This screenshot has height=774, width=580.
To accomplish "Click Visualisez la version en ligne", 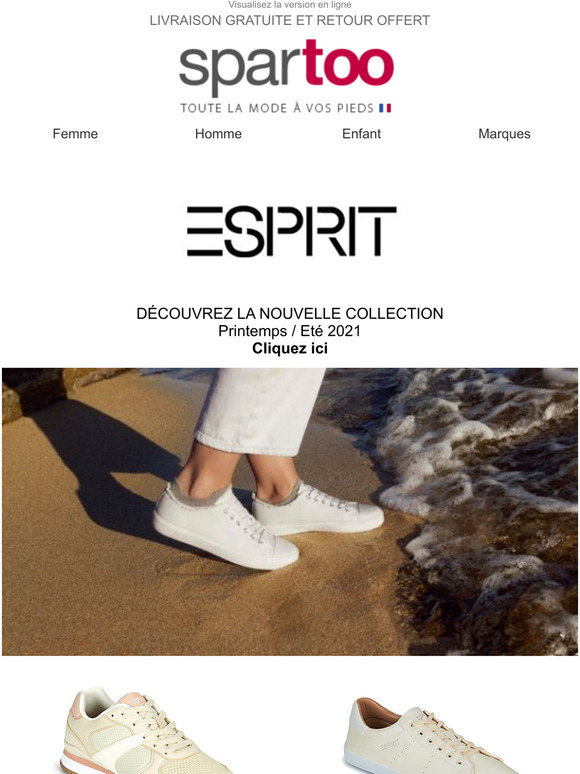I will [290, 5].
